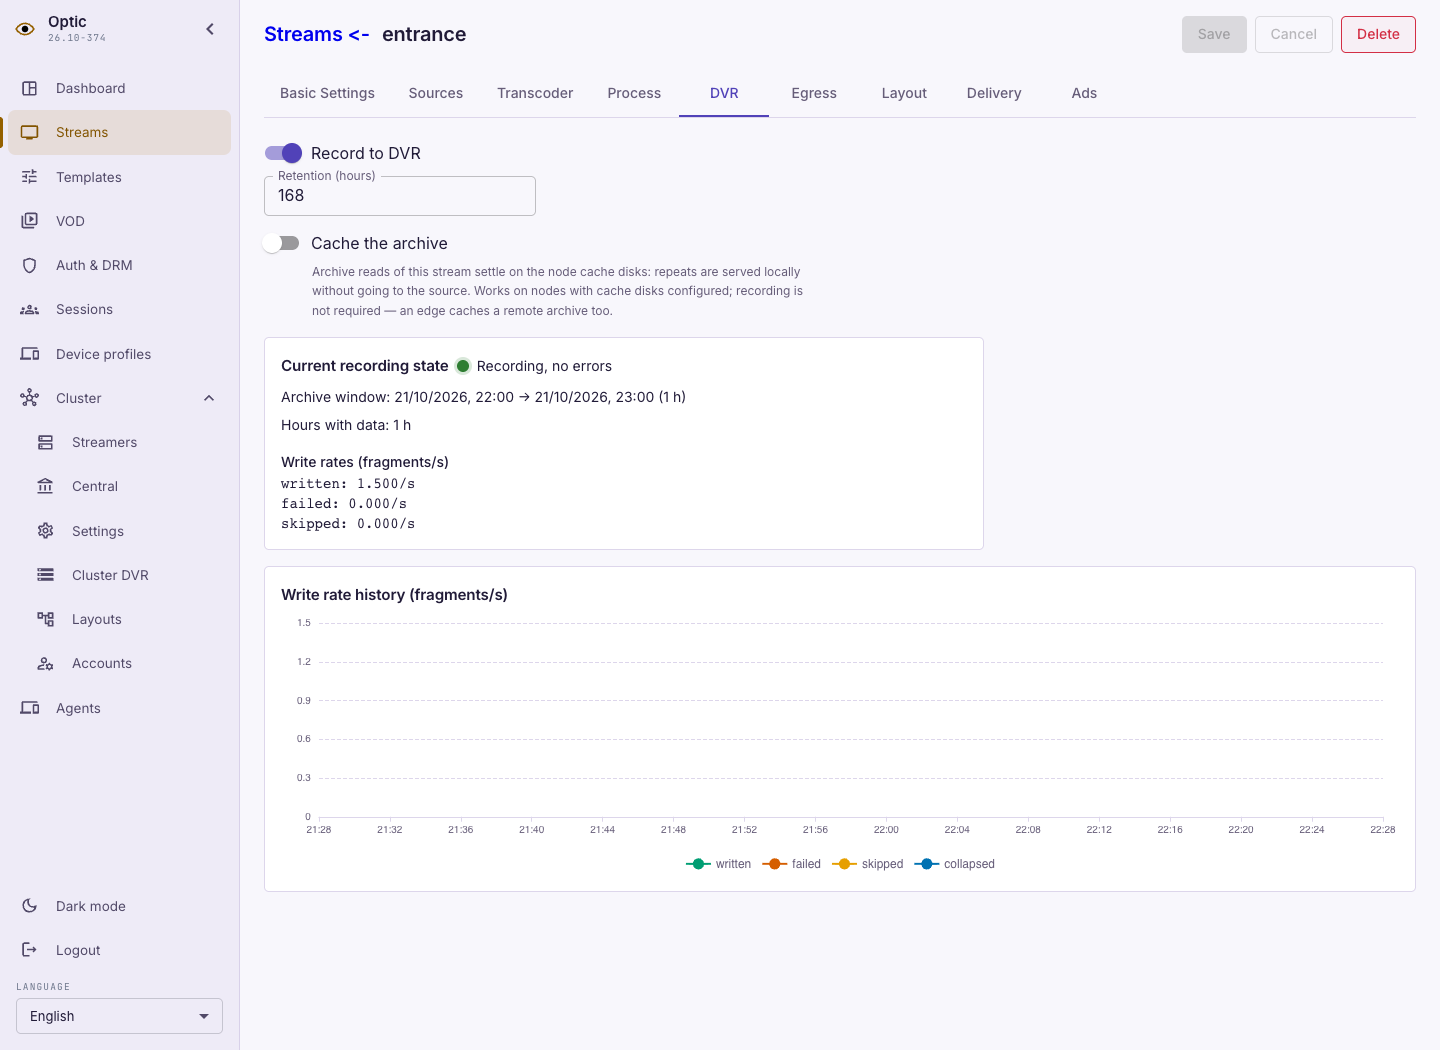Click the Delete button
The image size is (1440, 1050).
(1378, 34)
